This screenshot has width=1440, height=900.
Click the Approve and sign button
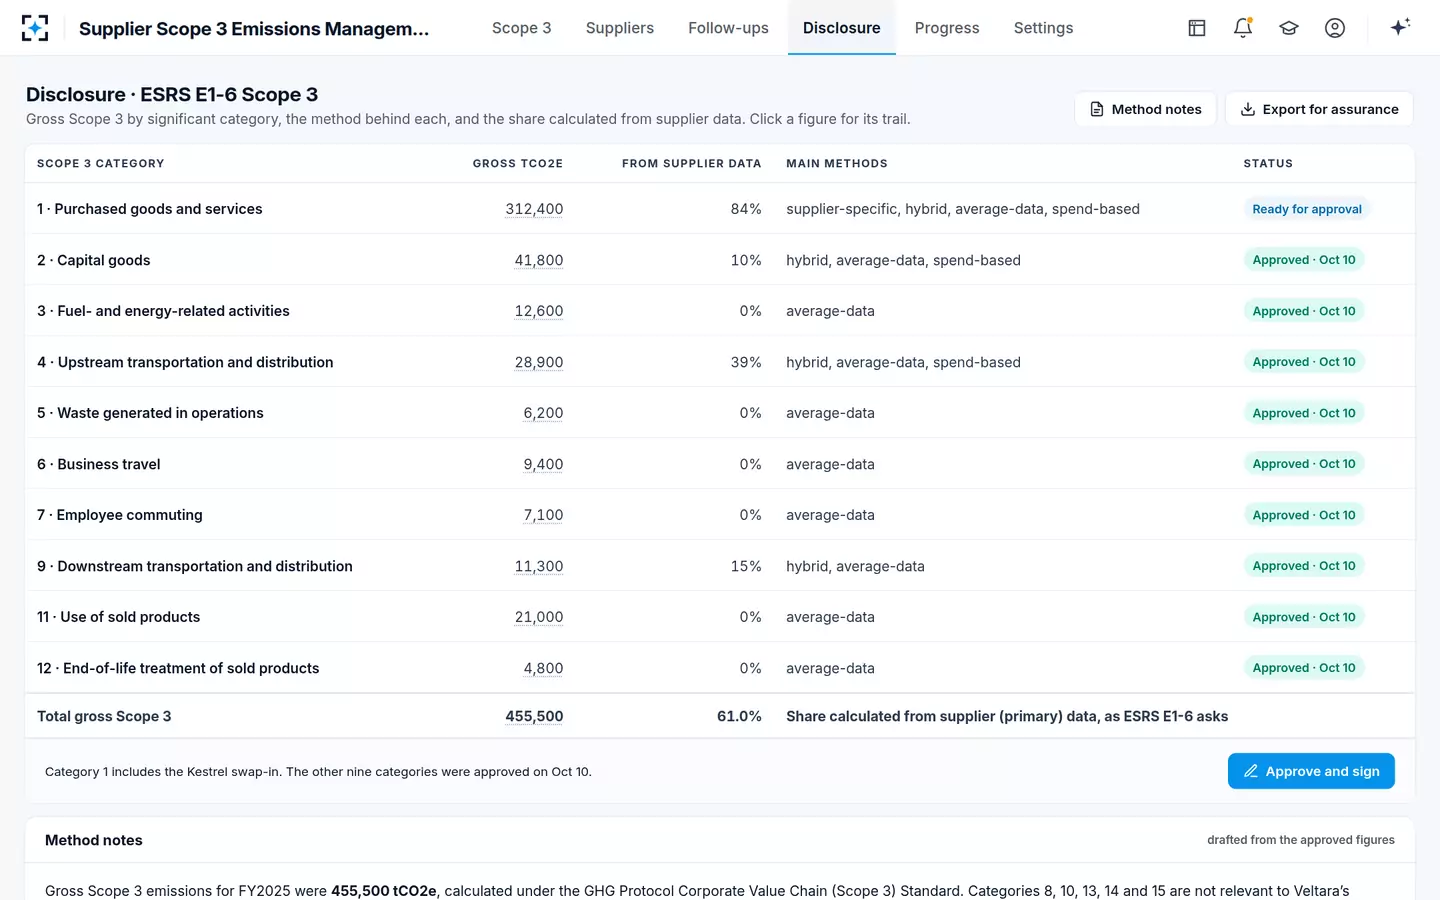coord(1311,771)
